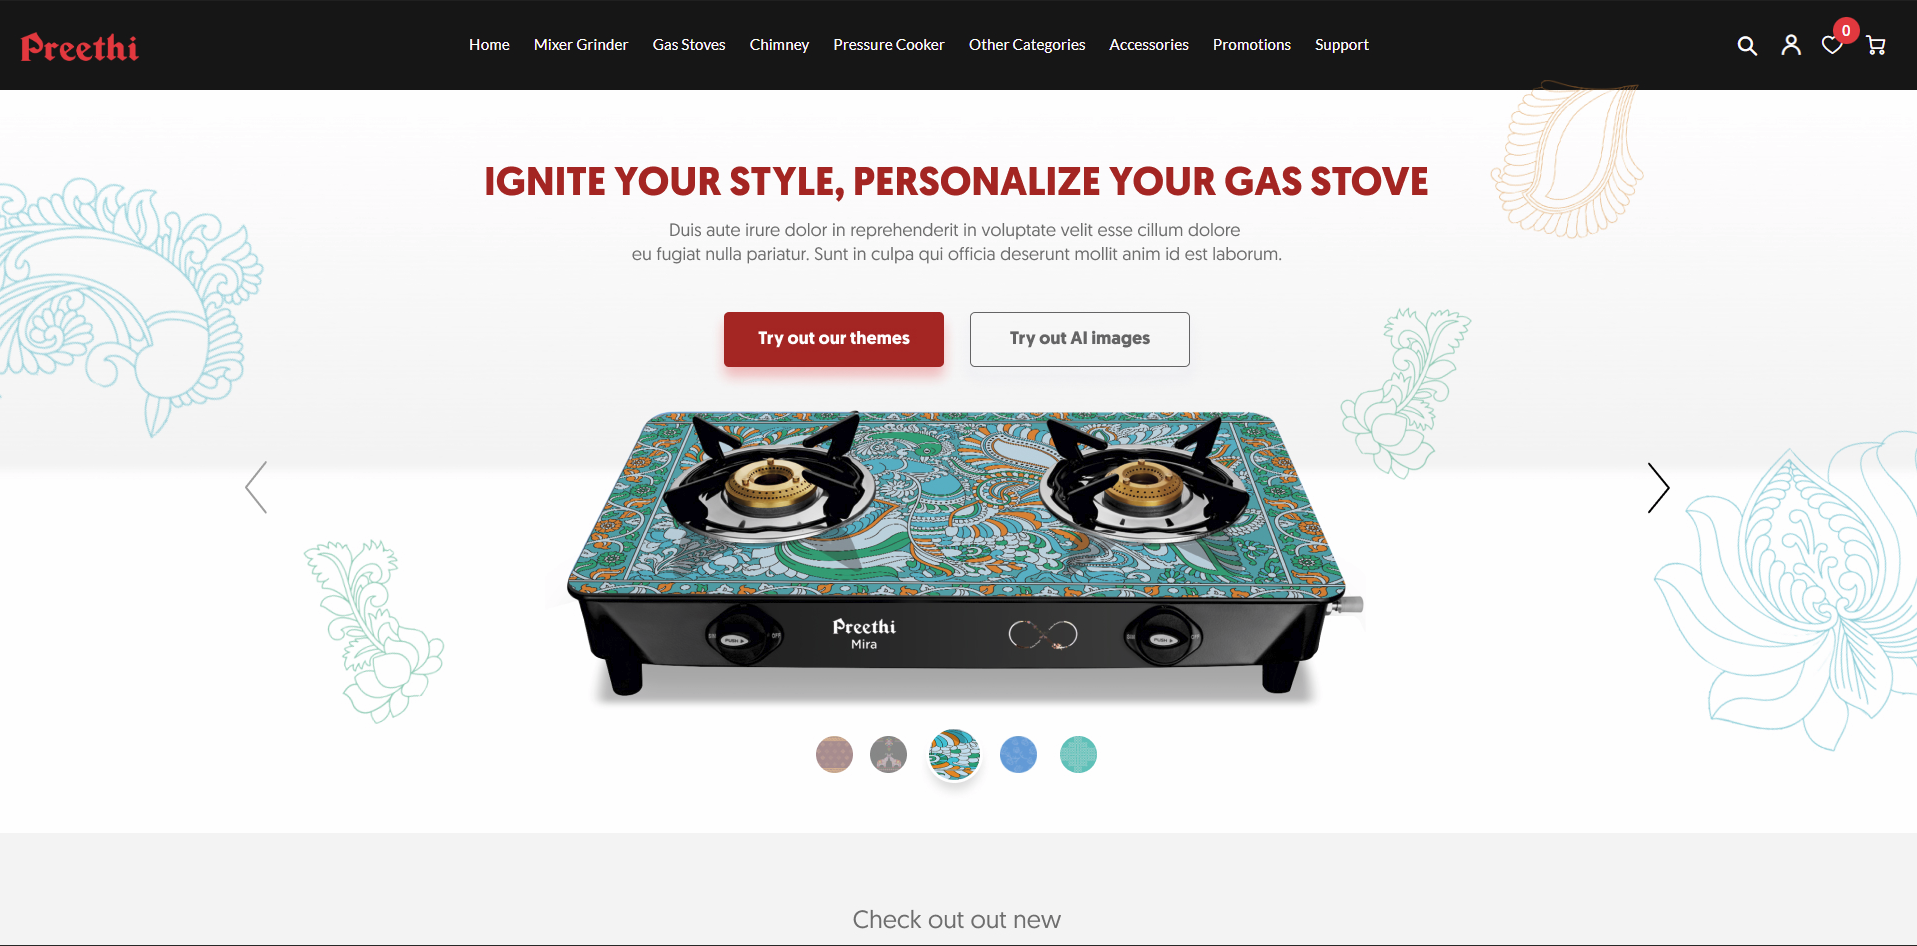The width and height of the screenshot is (1917, 946).
Task: Select the gray portrait theme swatch
Action: click(888, 754)
